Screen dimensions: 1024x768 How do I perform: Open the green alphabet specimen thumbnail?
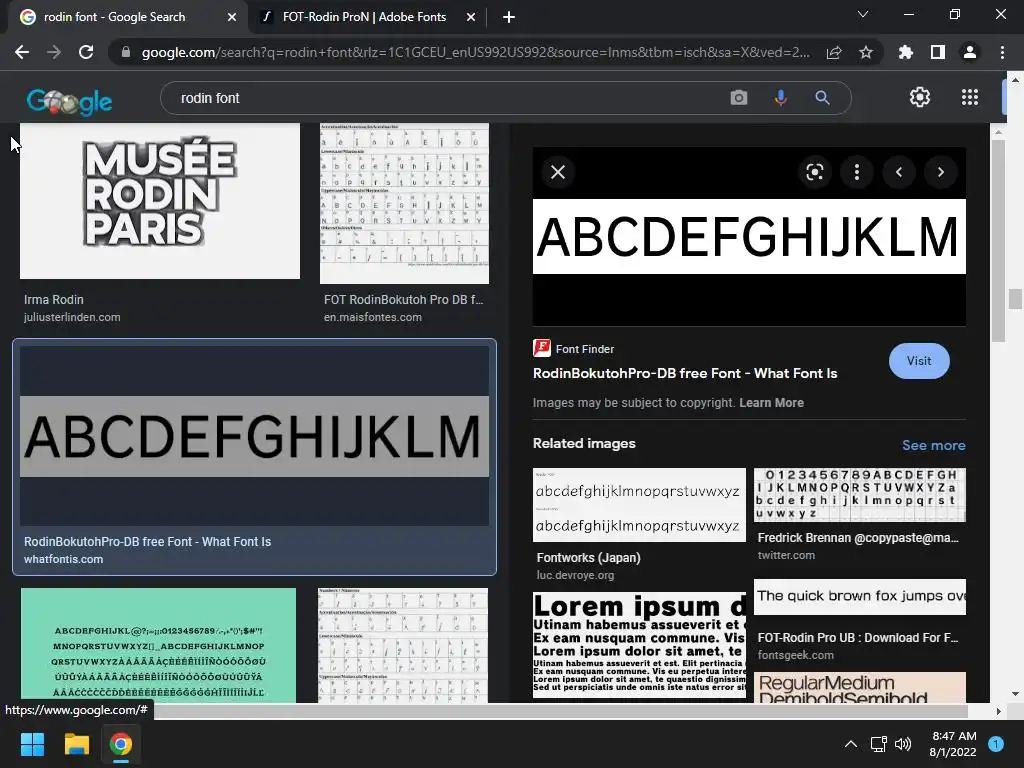tap(158, 645)
